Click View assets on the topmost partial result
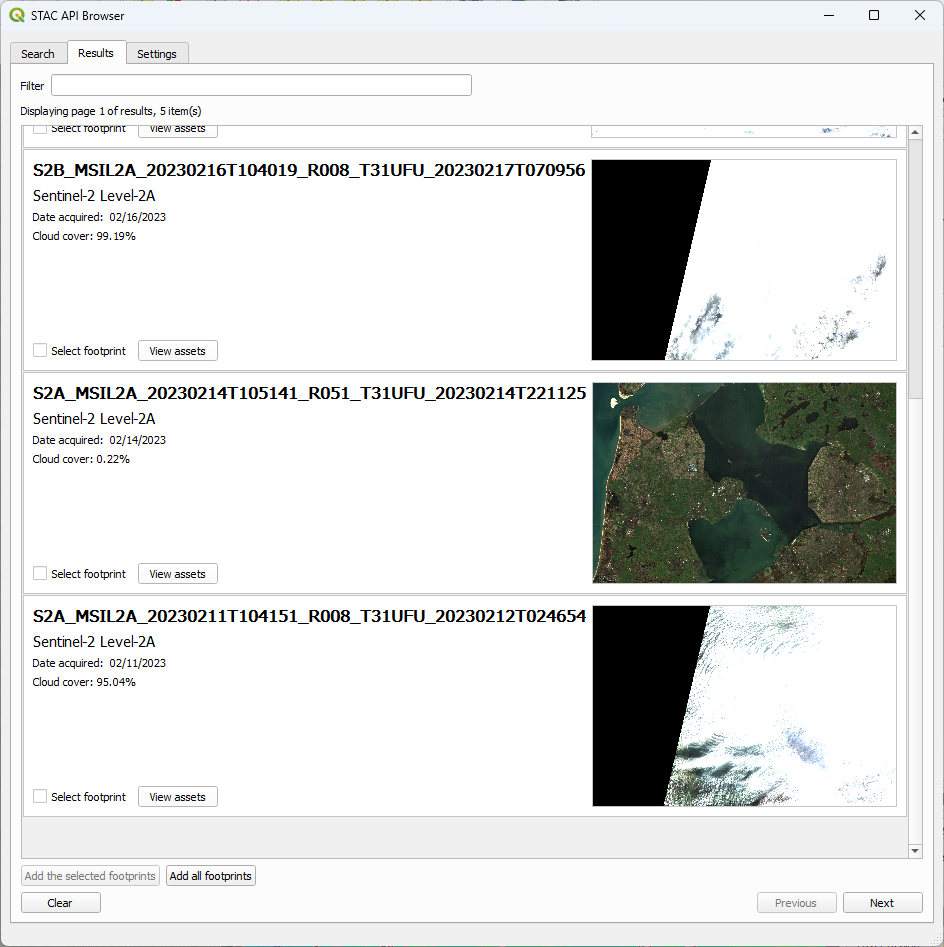This screenshot has height=947, width=944. coord(177,128)
